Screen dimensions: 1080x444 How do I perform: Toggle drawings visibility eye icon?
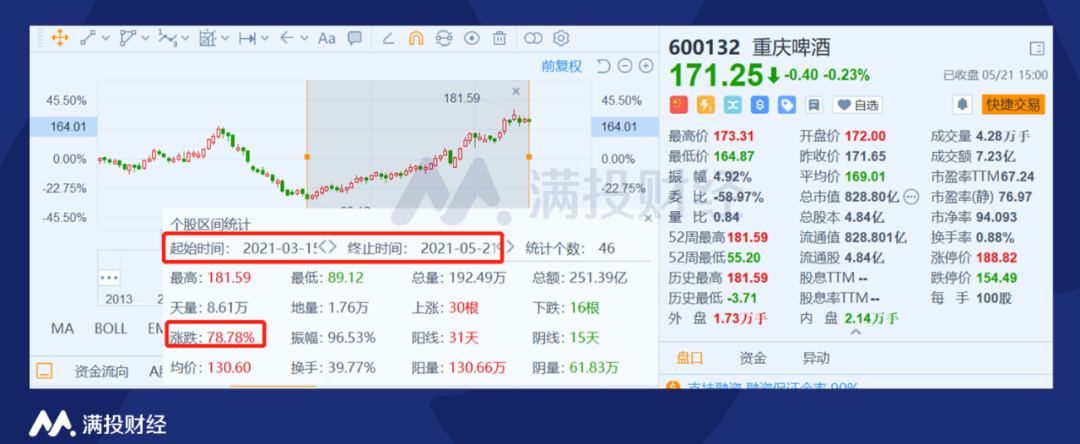click(472, 39)
